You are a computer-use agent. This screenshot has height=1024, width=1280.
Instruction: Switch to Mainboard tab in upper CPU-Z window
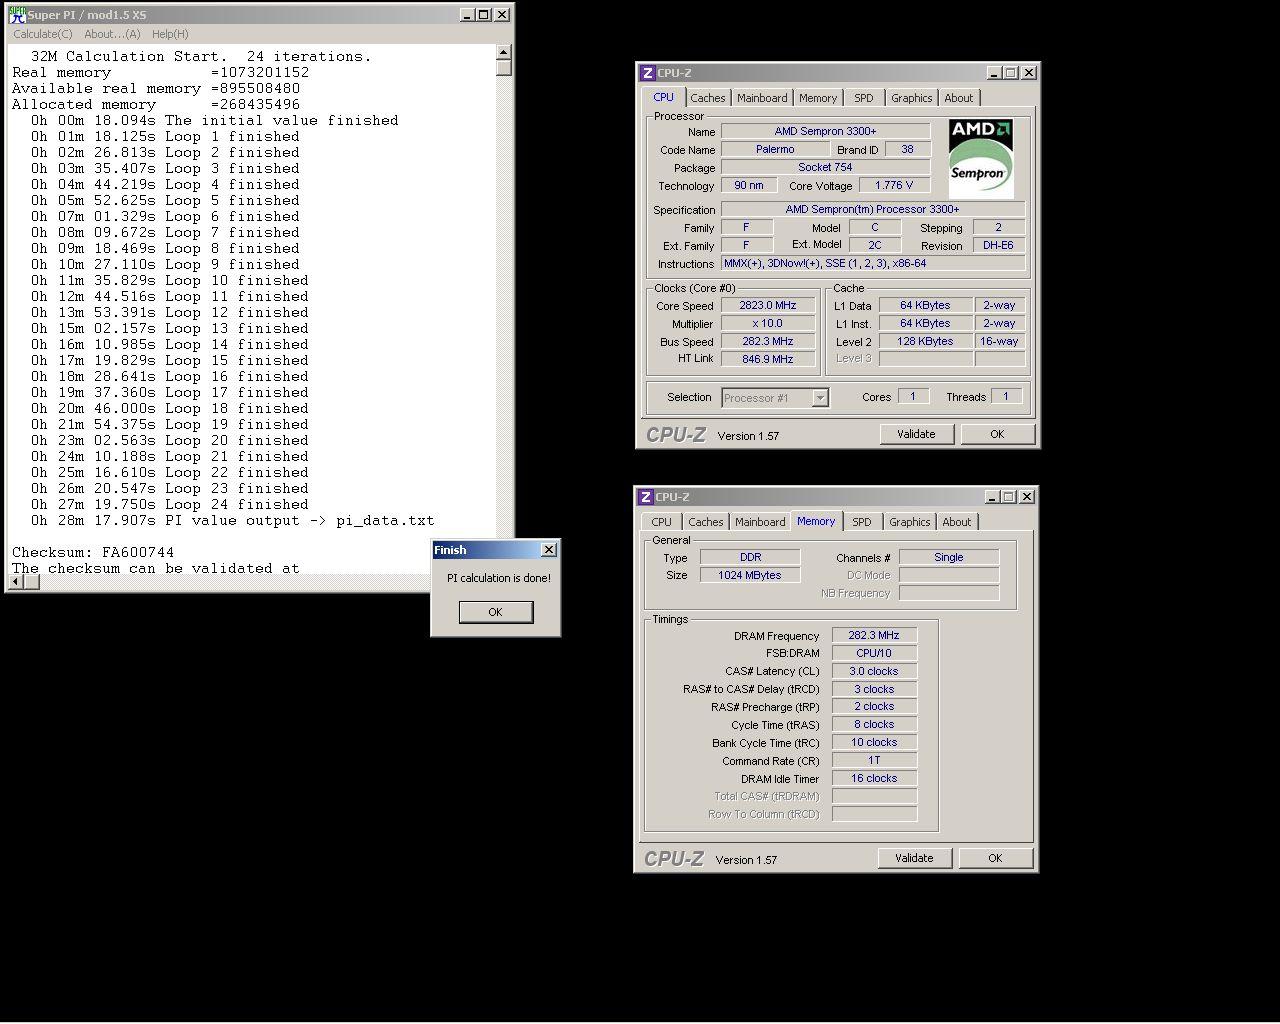[x=762, y=98]
